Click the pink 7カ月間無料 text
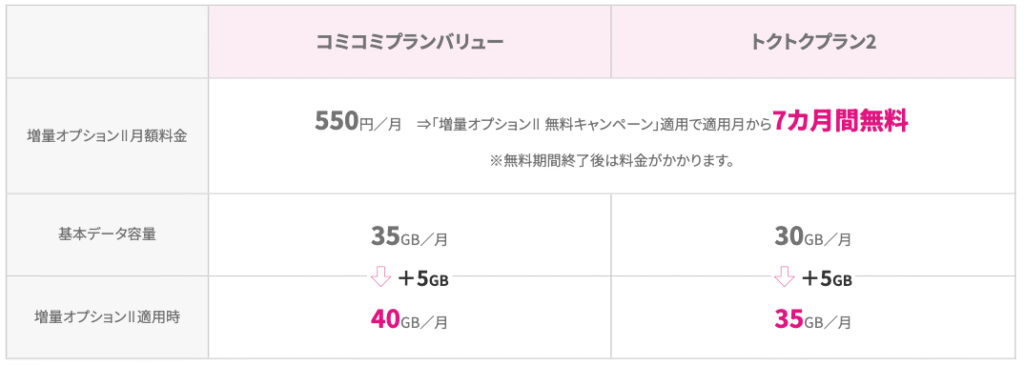Image resolution: width=1024 pixels, height=366 pixels. [840, 121]
